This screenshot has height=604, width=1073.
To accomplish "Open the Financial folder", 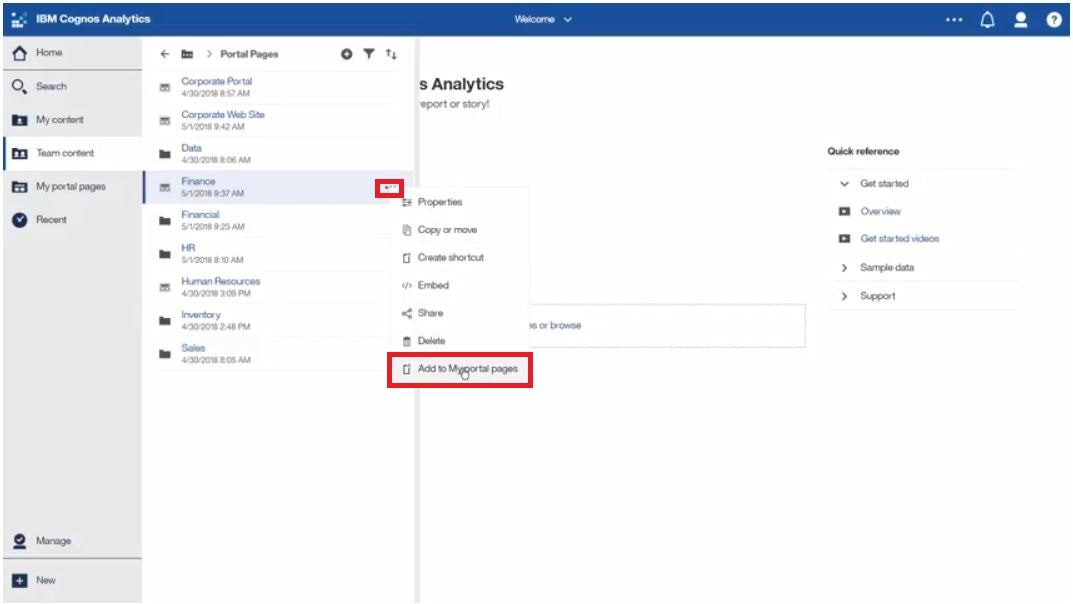I will click(x=200, y=215).
